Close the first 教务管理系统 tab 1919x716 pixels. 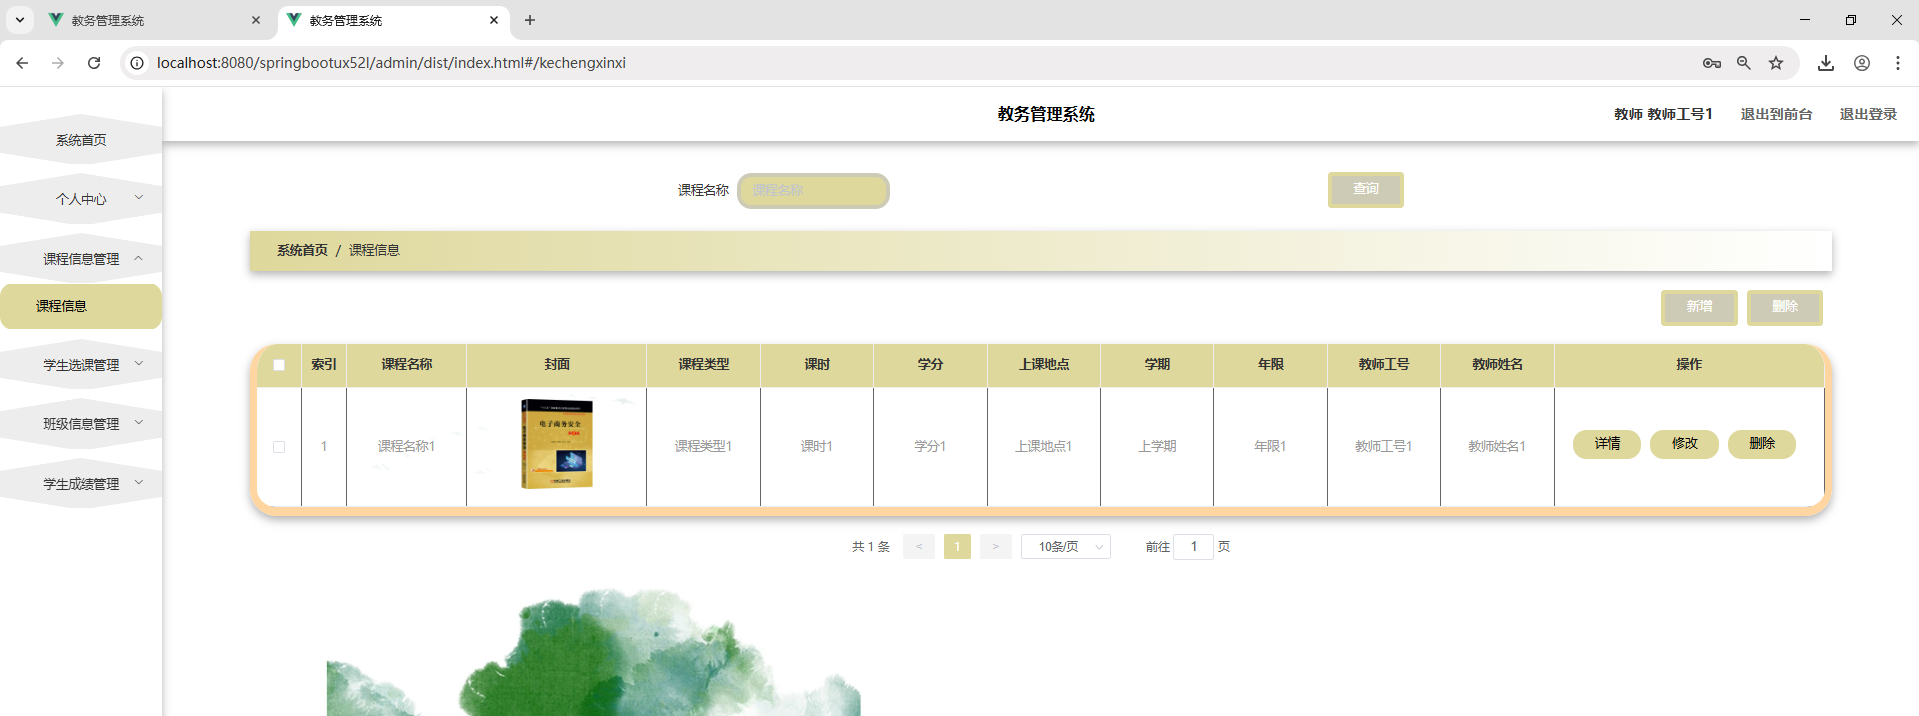[x=256, y=20]
